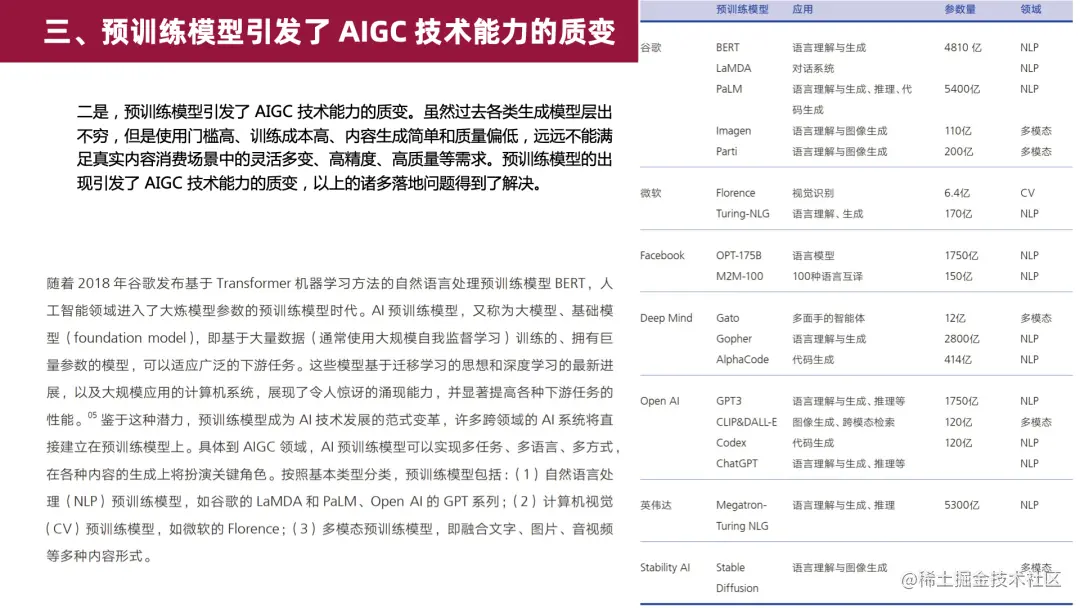Click the Codex model cell
Screen dimensions: 1080x608
click(x=731, y=443)
